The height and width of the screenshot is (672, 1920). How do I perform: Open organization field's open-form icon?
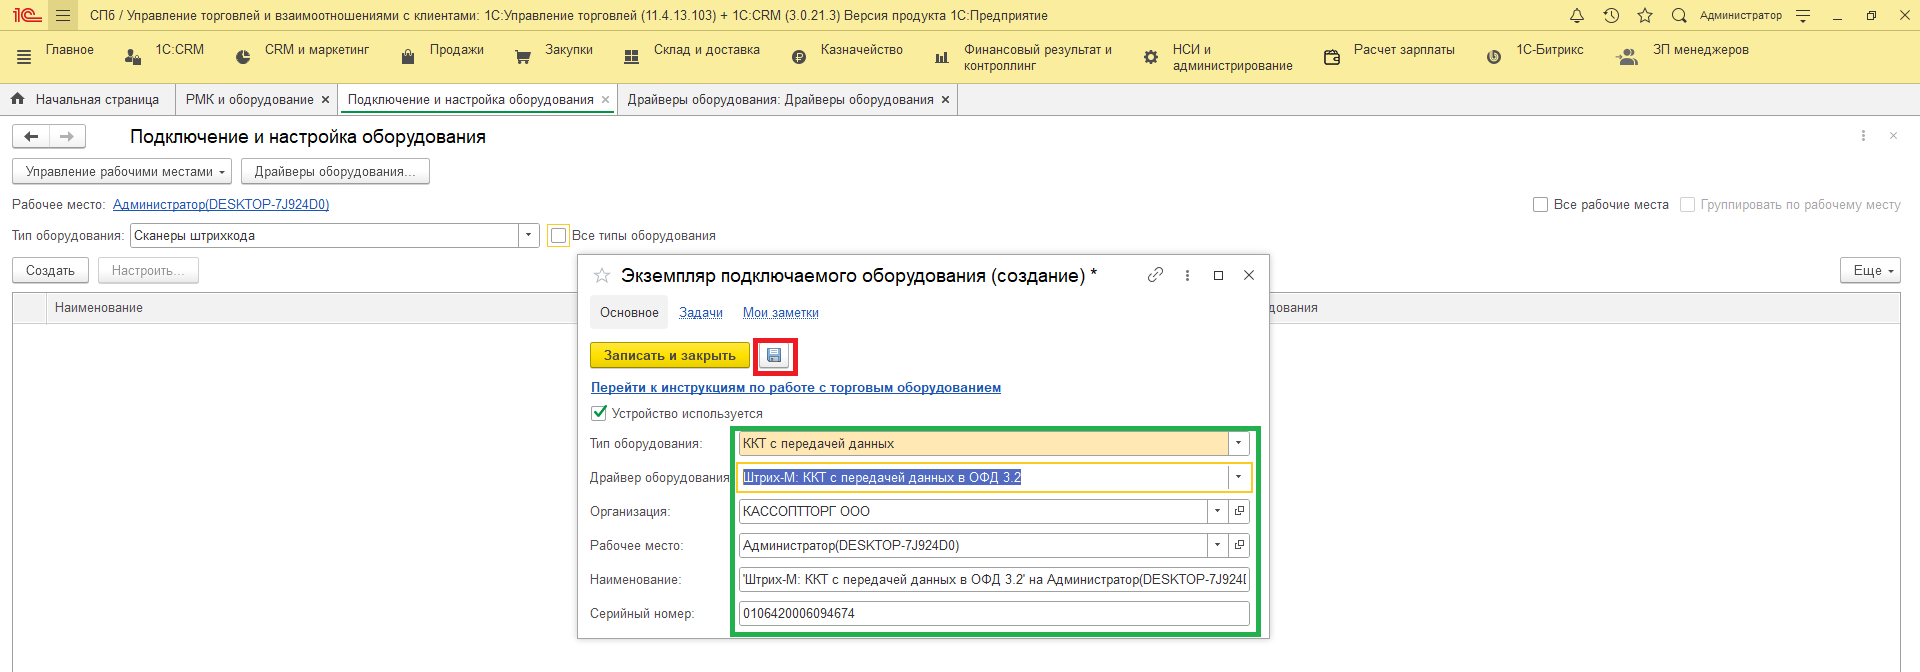(x=1239, y=511)
